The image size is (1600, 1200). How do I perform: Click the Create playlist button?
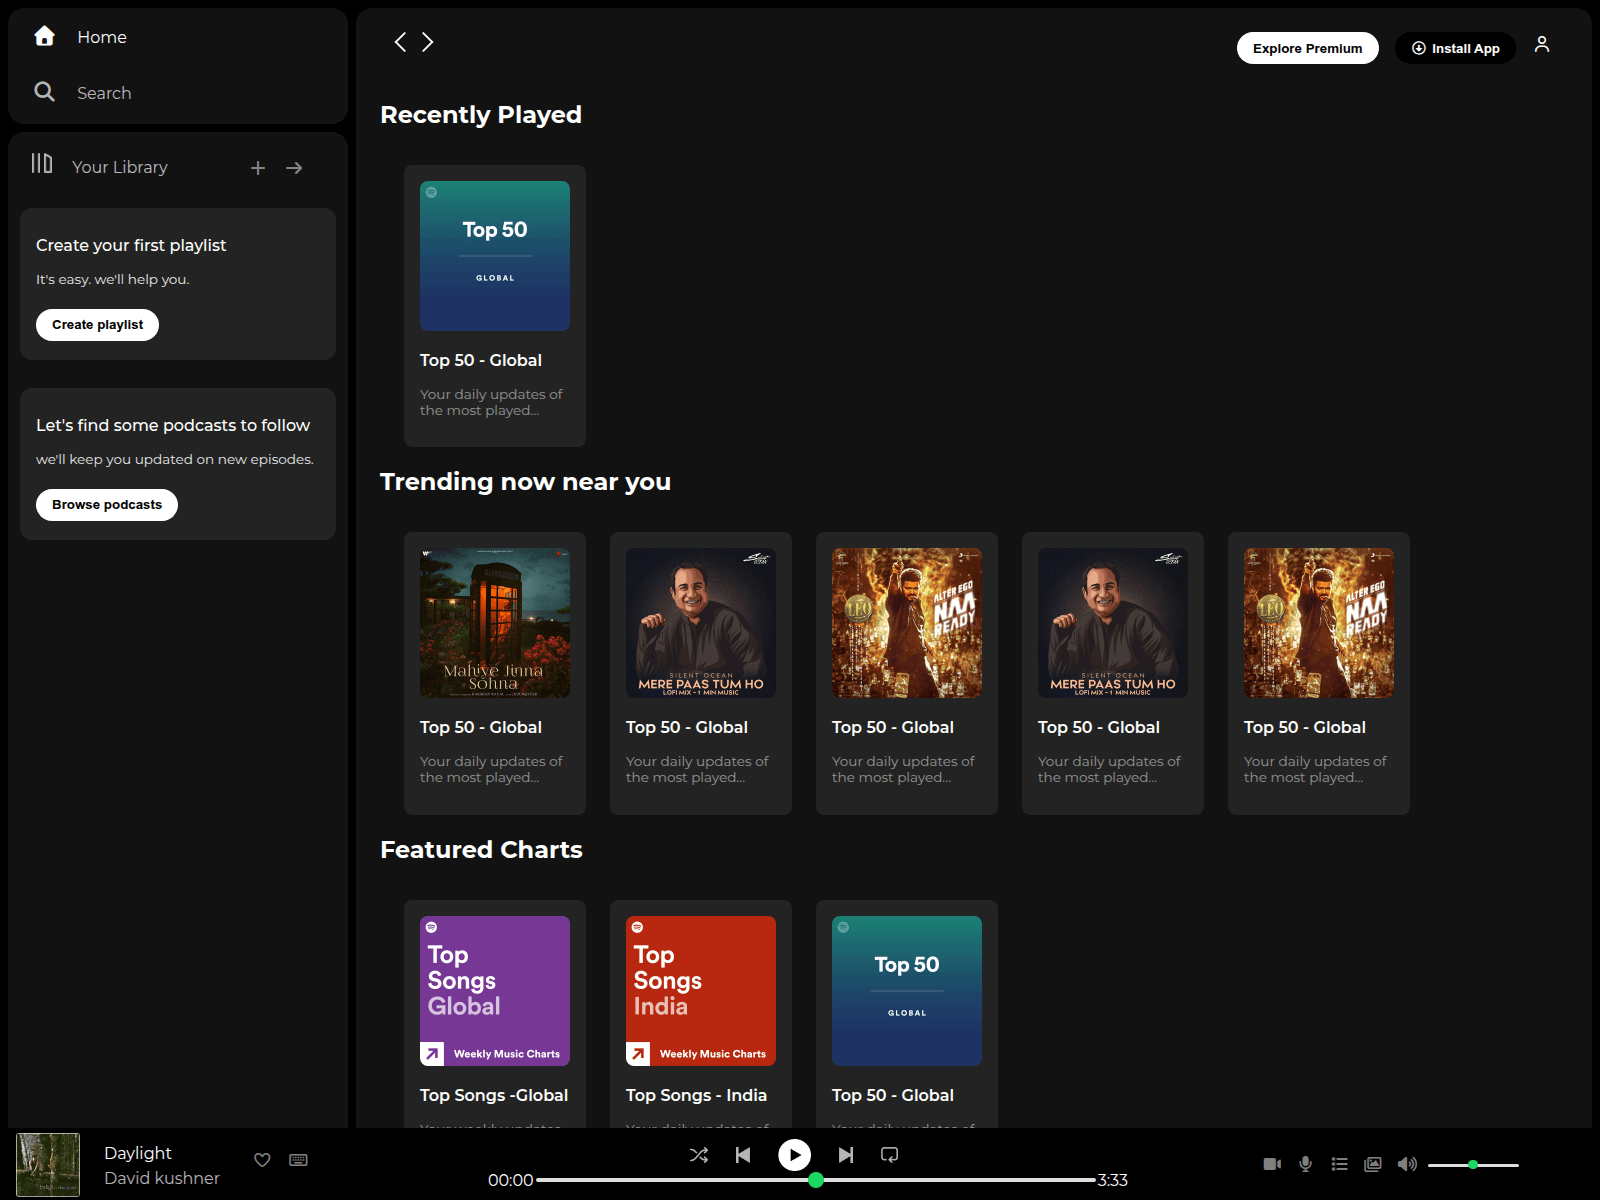coord(97,325)
